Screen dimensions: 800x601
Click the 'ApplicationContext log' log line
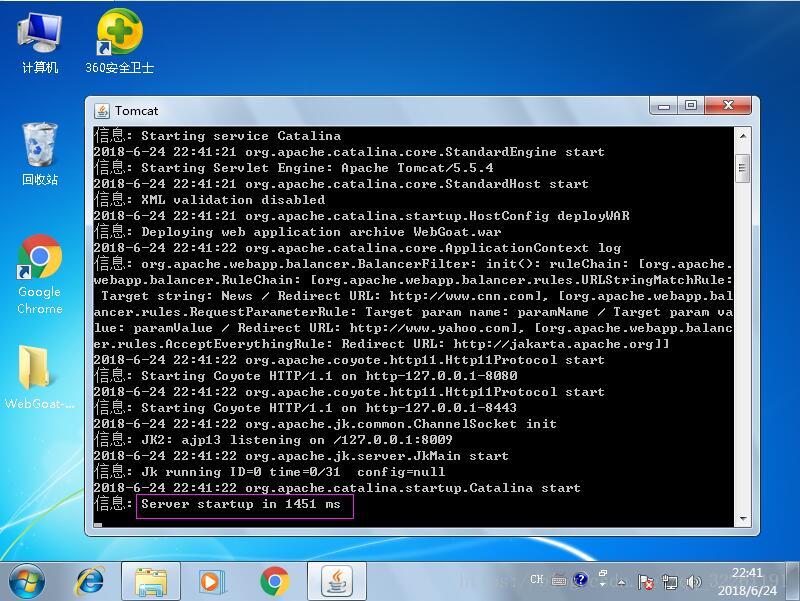[x=357, y=248]
